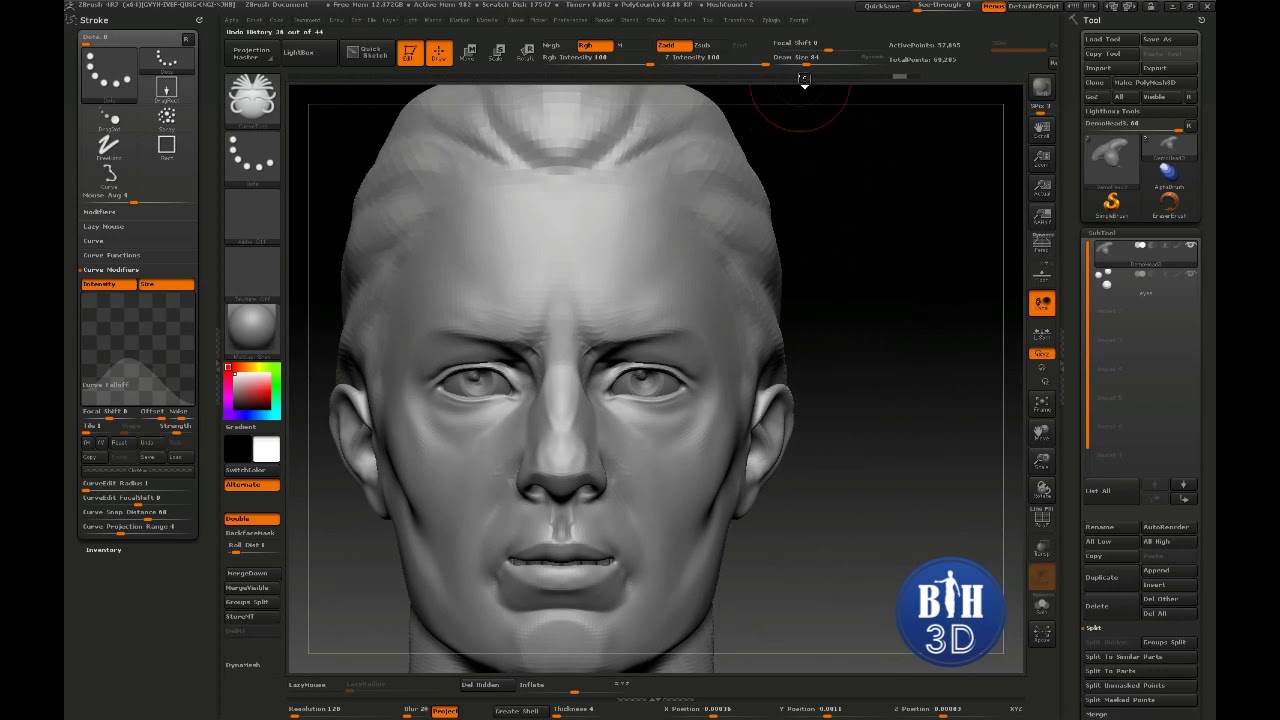1280x720 pixels.
Task: Toggle Xyz rotation mode
Action: [1042, 354]
